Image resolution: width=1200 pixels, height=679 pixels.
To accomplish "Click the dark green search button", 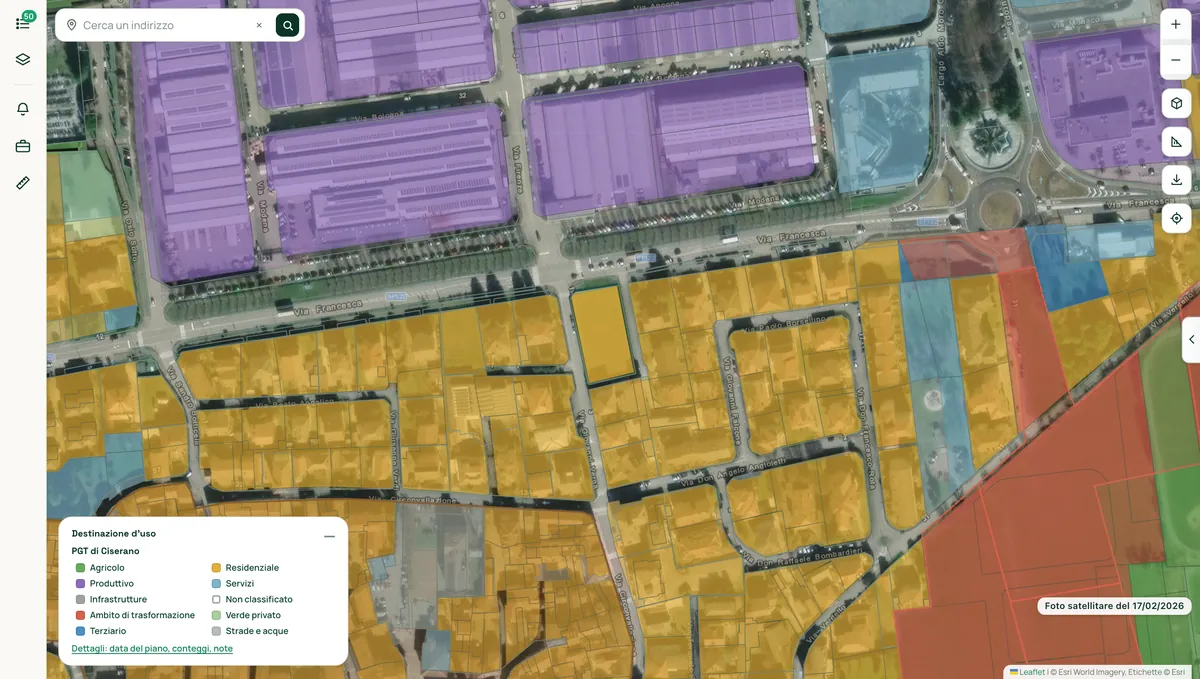I will (287, 25).
